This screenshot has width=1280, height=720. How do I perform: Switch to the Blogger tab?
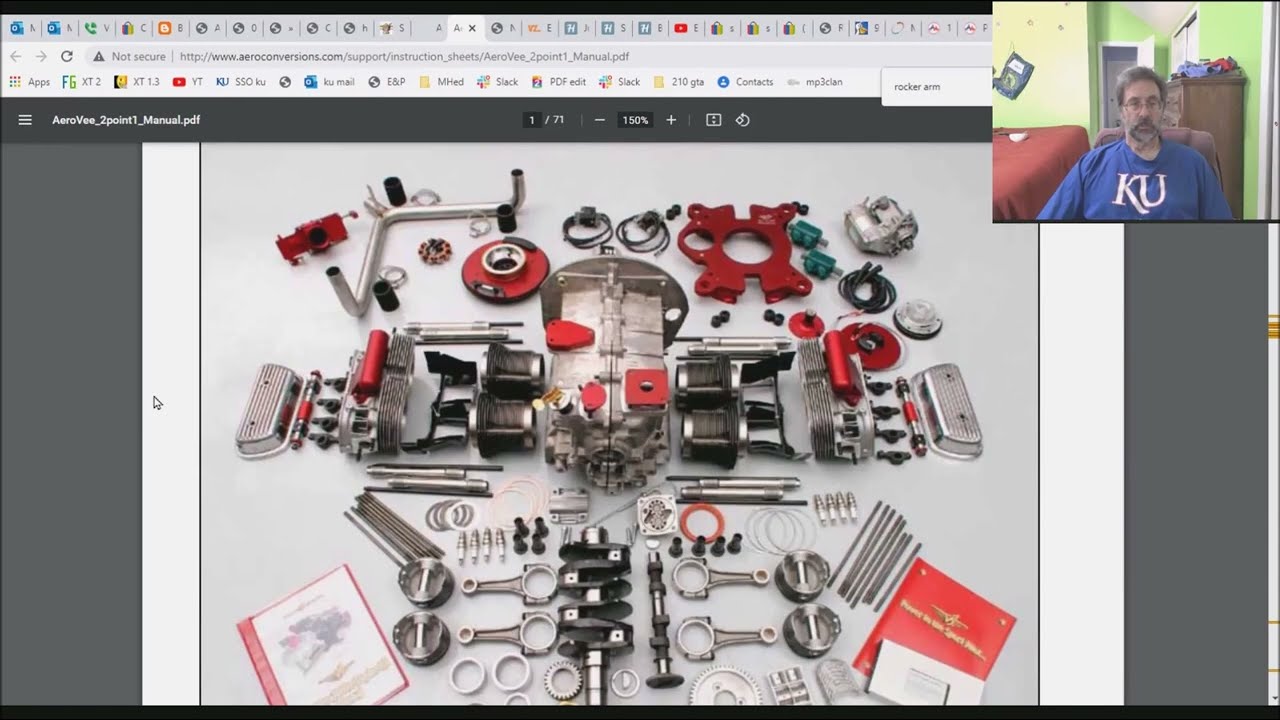(169, 28)
